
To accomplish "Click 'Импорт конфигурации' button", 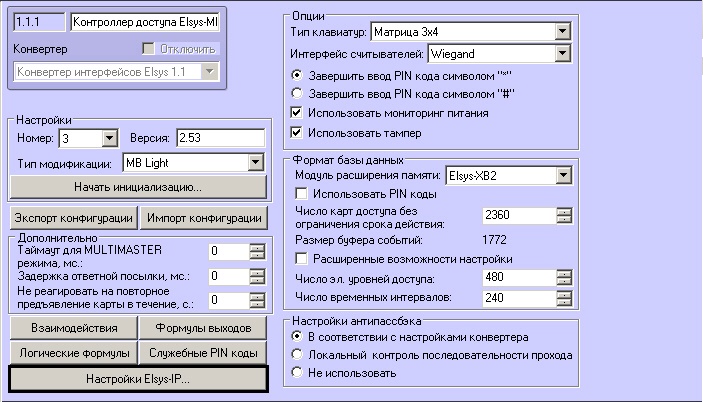I will click(204, 218).
